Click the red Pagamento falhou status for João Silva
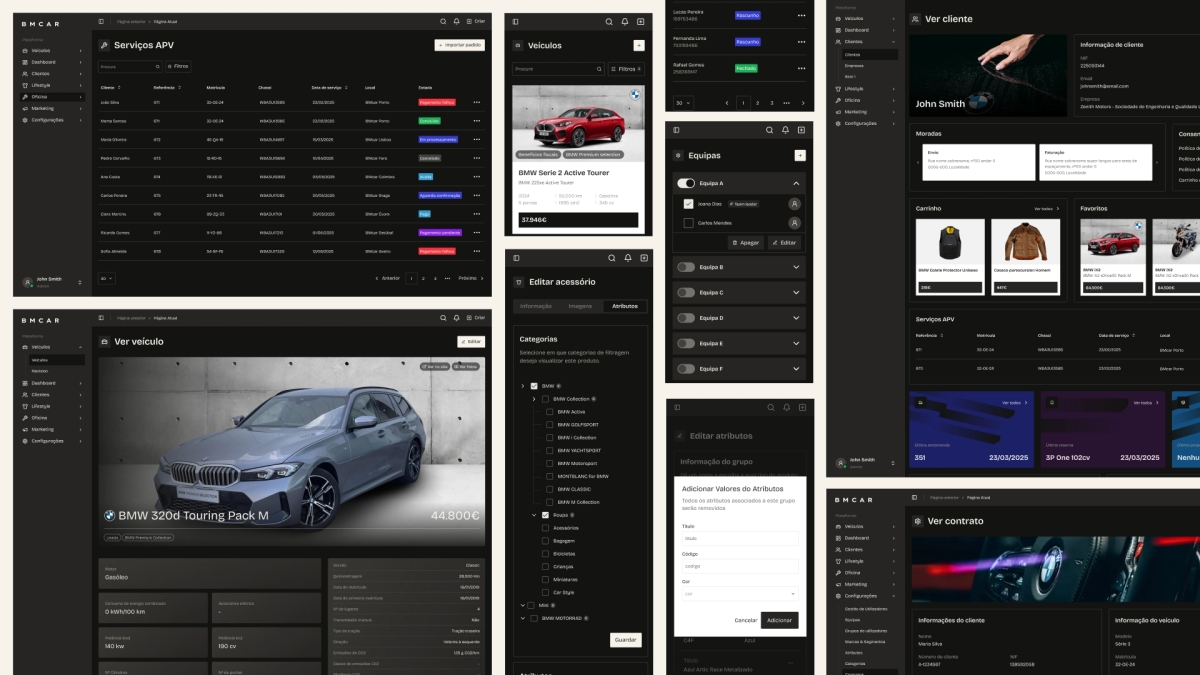Screen dimensions: 1200x675 (437, 102)
